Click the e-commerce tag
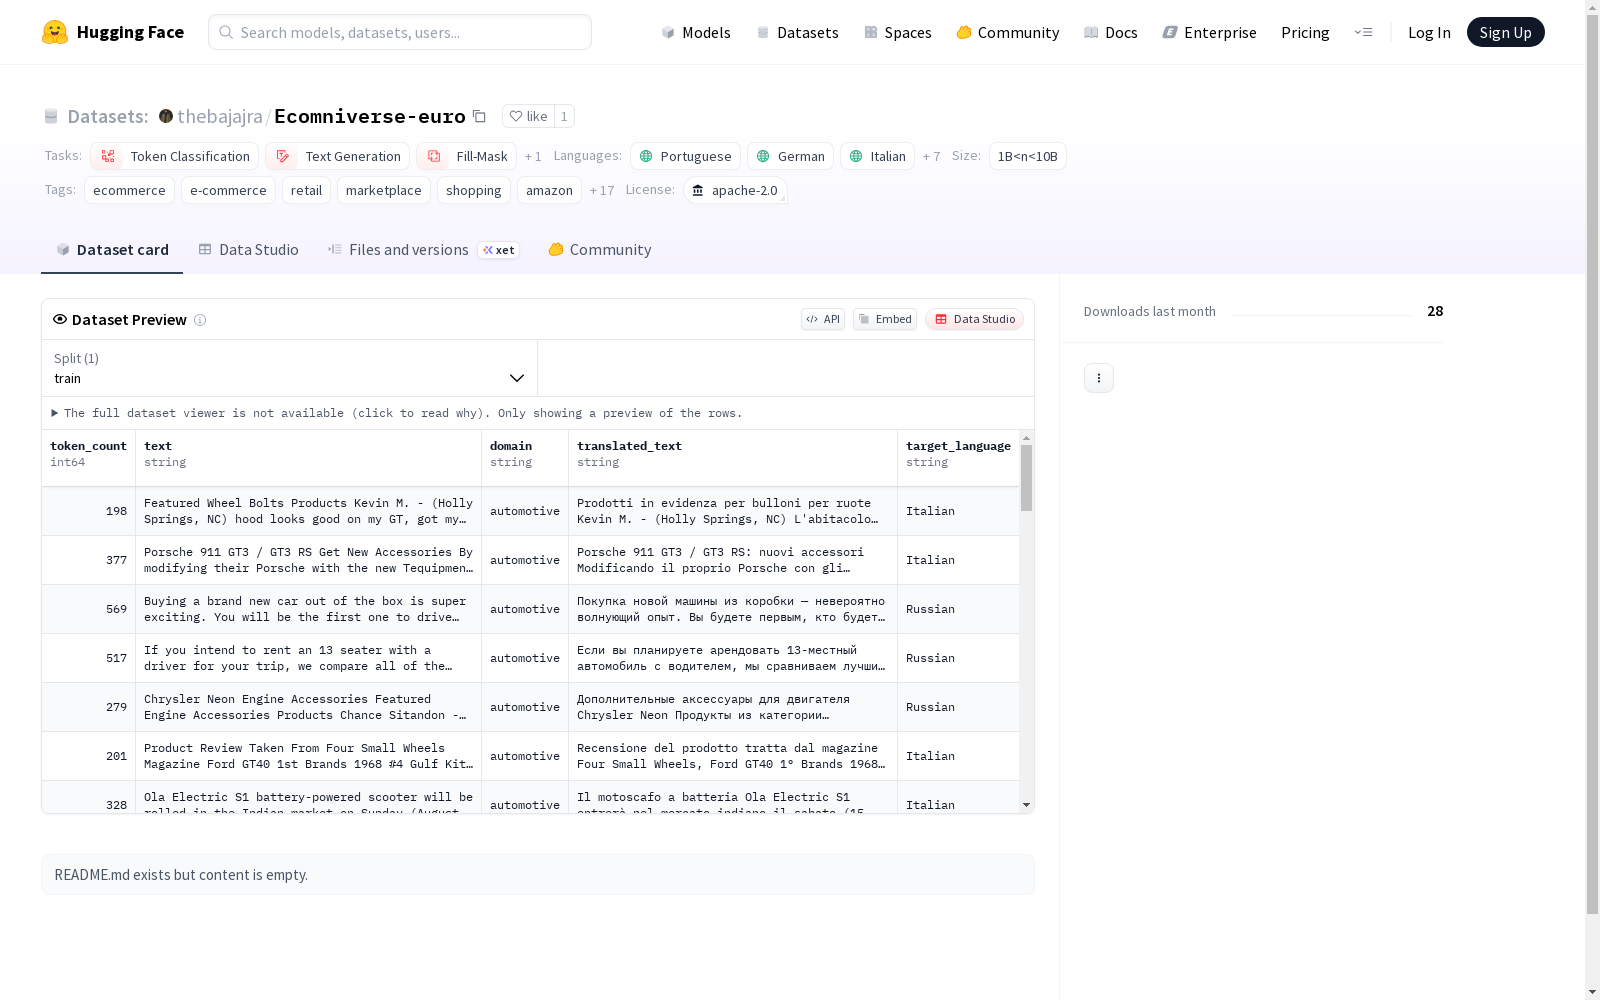 (228, 190)
